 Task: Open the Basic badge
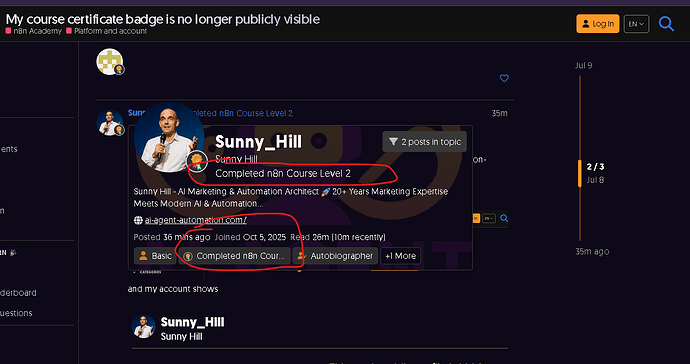(x=155, y=256)
